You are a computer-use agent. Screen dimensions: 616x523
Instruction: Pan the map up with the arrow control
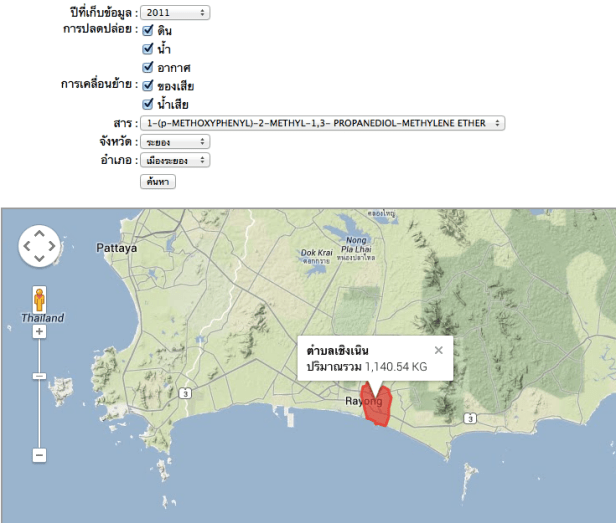39,232
